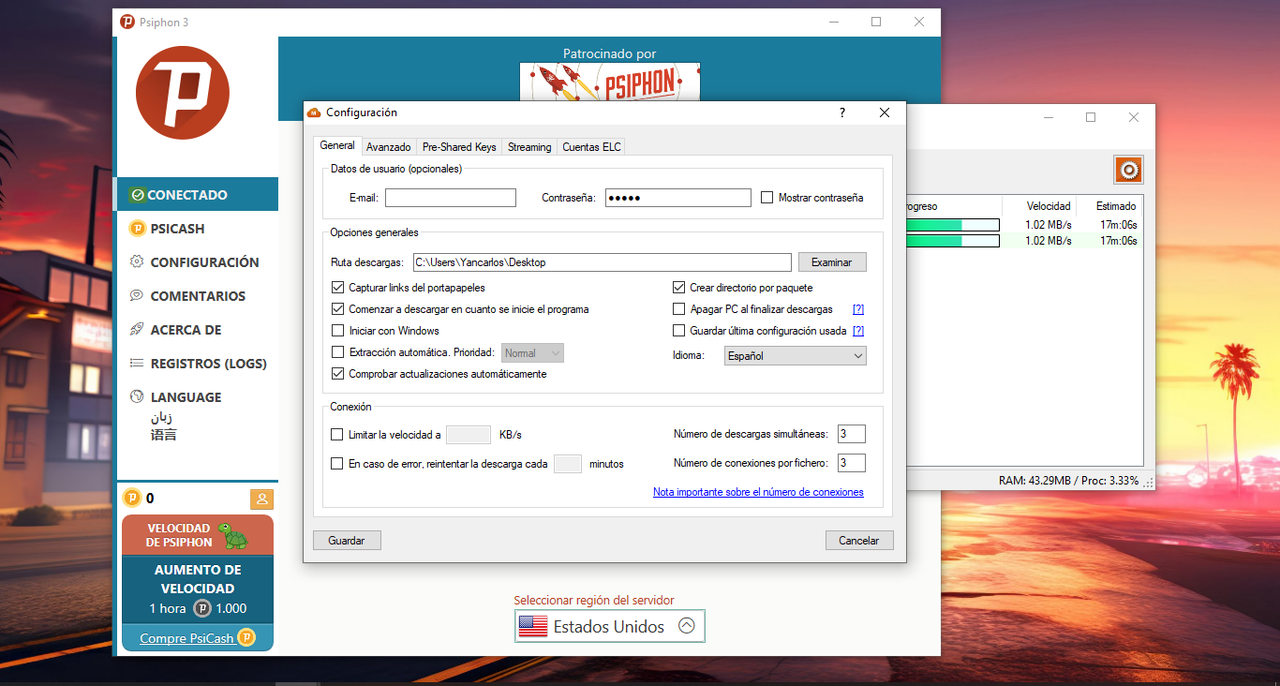
Task: Click the Número de conexiones por fichero field
Action: click(851, 463)
